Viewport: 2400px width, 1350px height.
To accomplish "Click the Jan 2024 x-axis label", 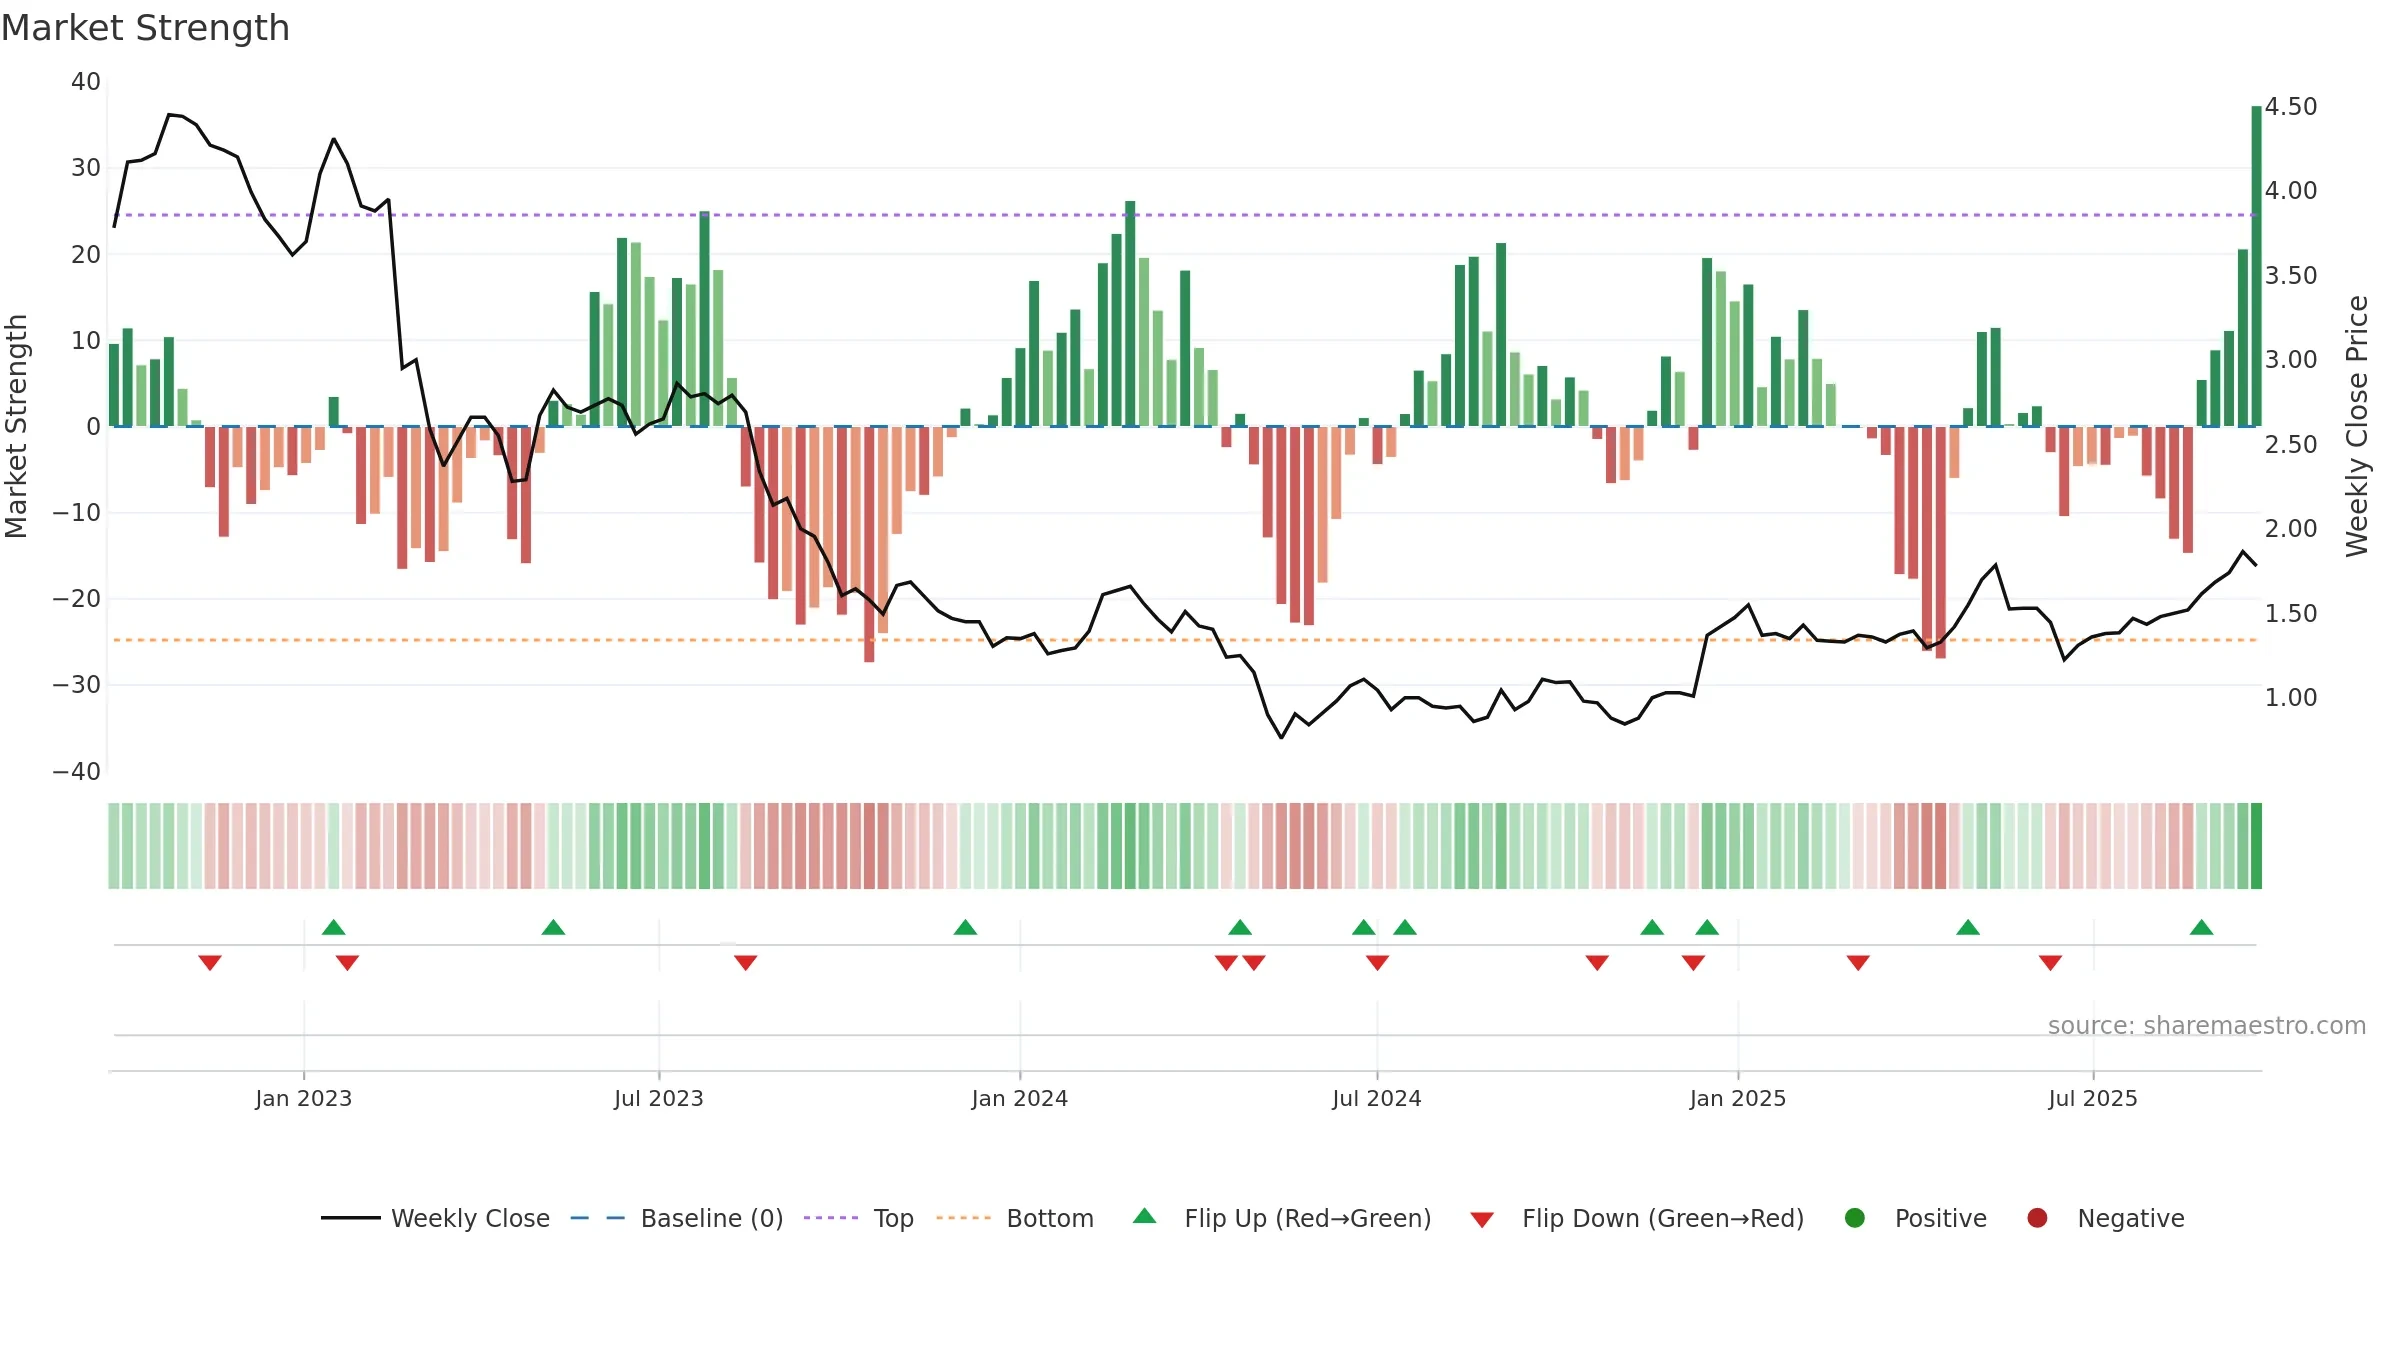I will (x=1020, y=1098).
